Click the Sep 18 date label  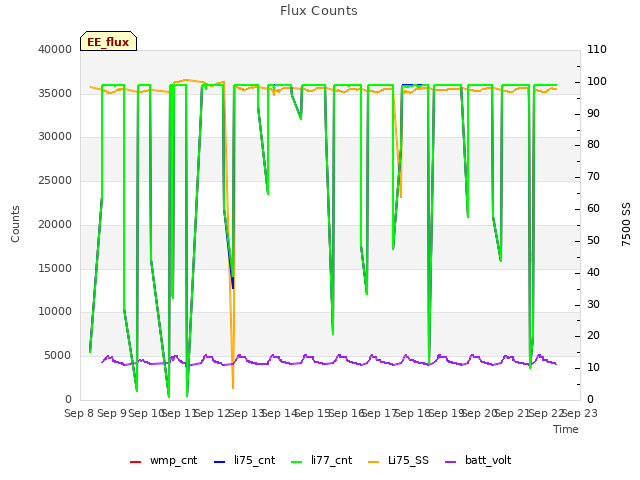tap(413, 413)
